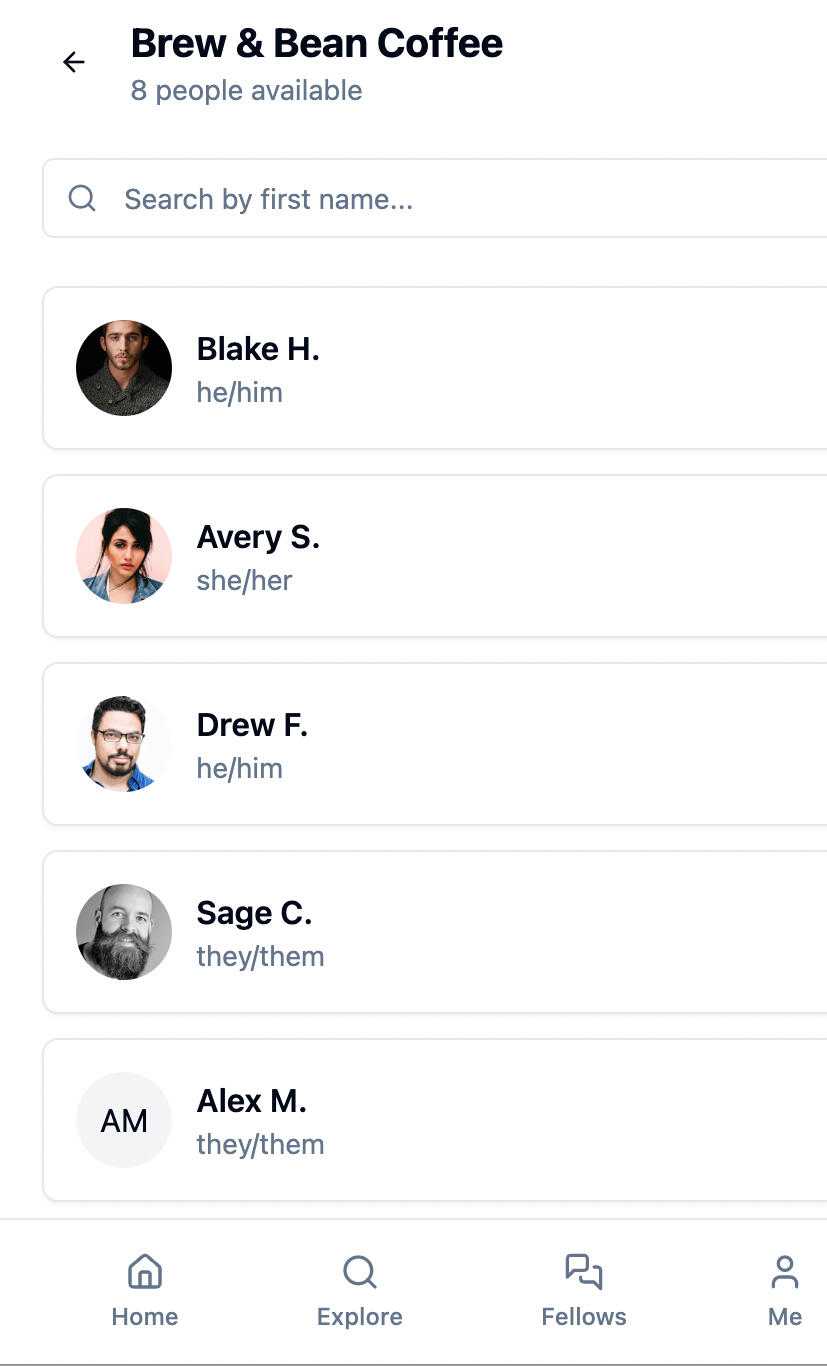The image size is (827, 1366).
Task: Select the Alex M. name
Action: coord(252,1102)
